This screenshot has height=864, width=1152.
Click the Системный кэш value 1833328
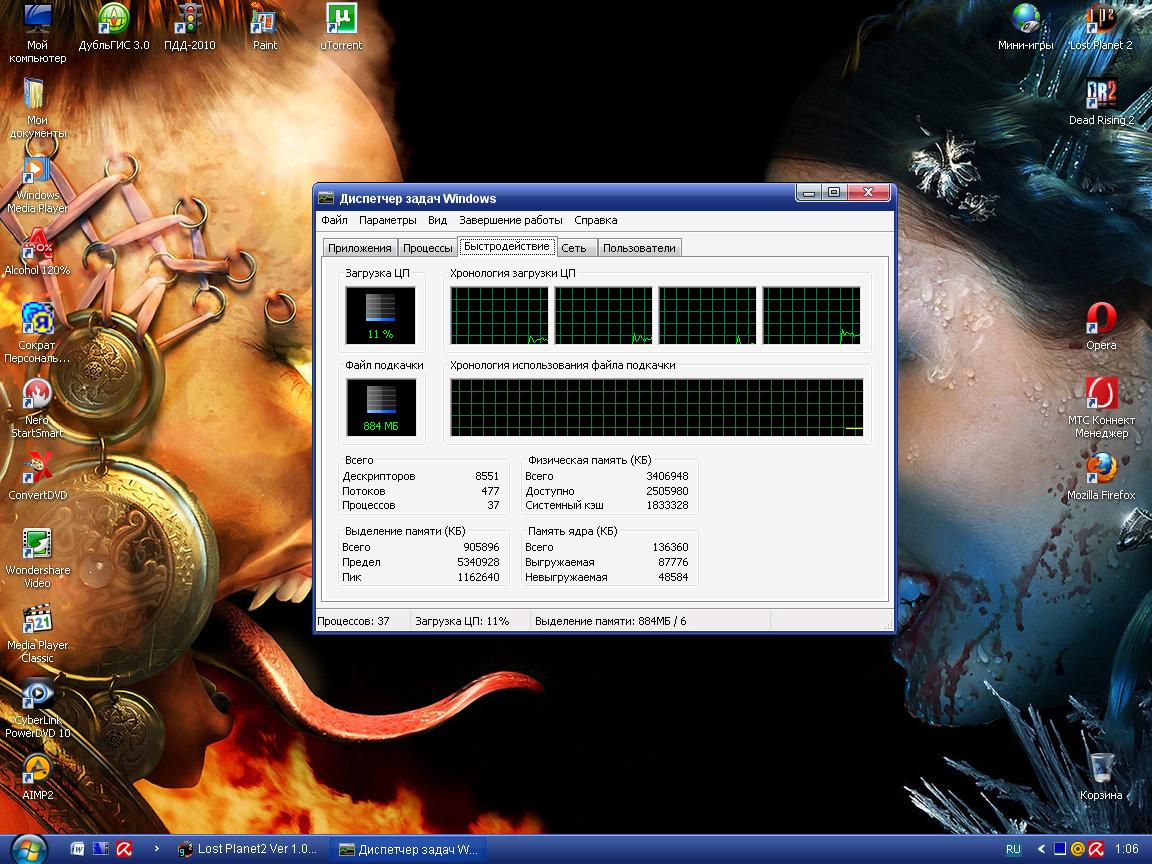(667, 505)
